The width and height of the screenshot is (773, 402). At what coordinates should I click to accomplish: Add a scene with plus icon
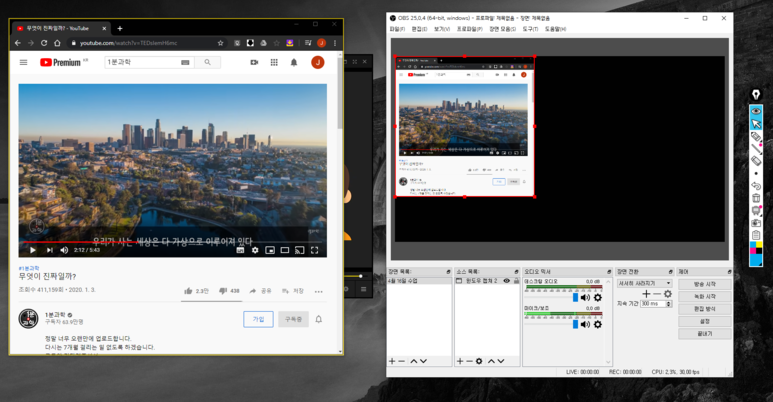(392, 361)
